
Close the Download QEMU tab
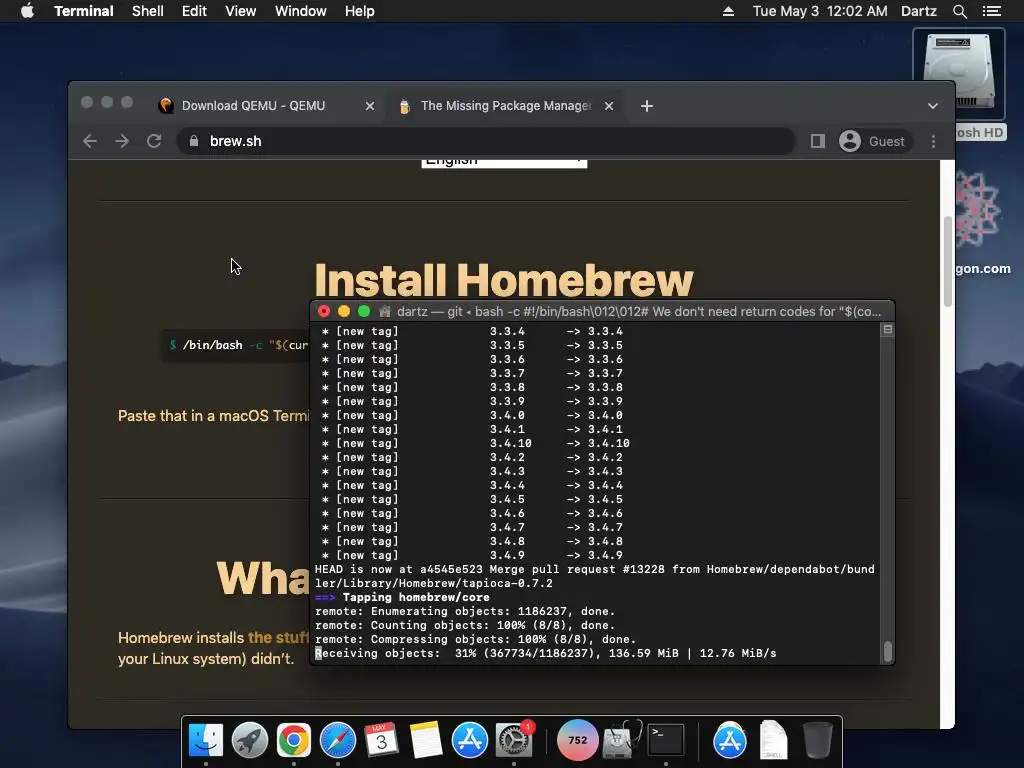(370, 106)
